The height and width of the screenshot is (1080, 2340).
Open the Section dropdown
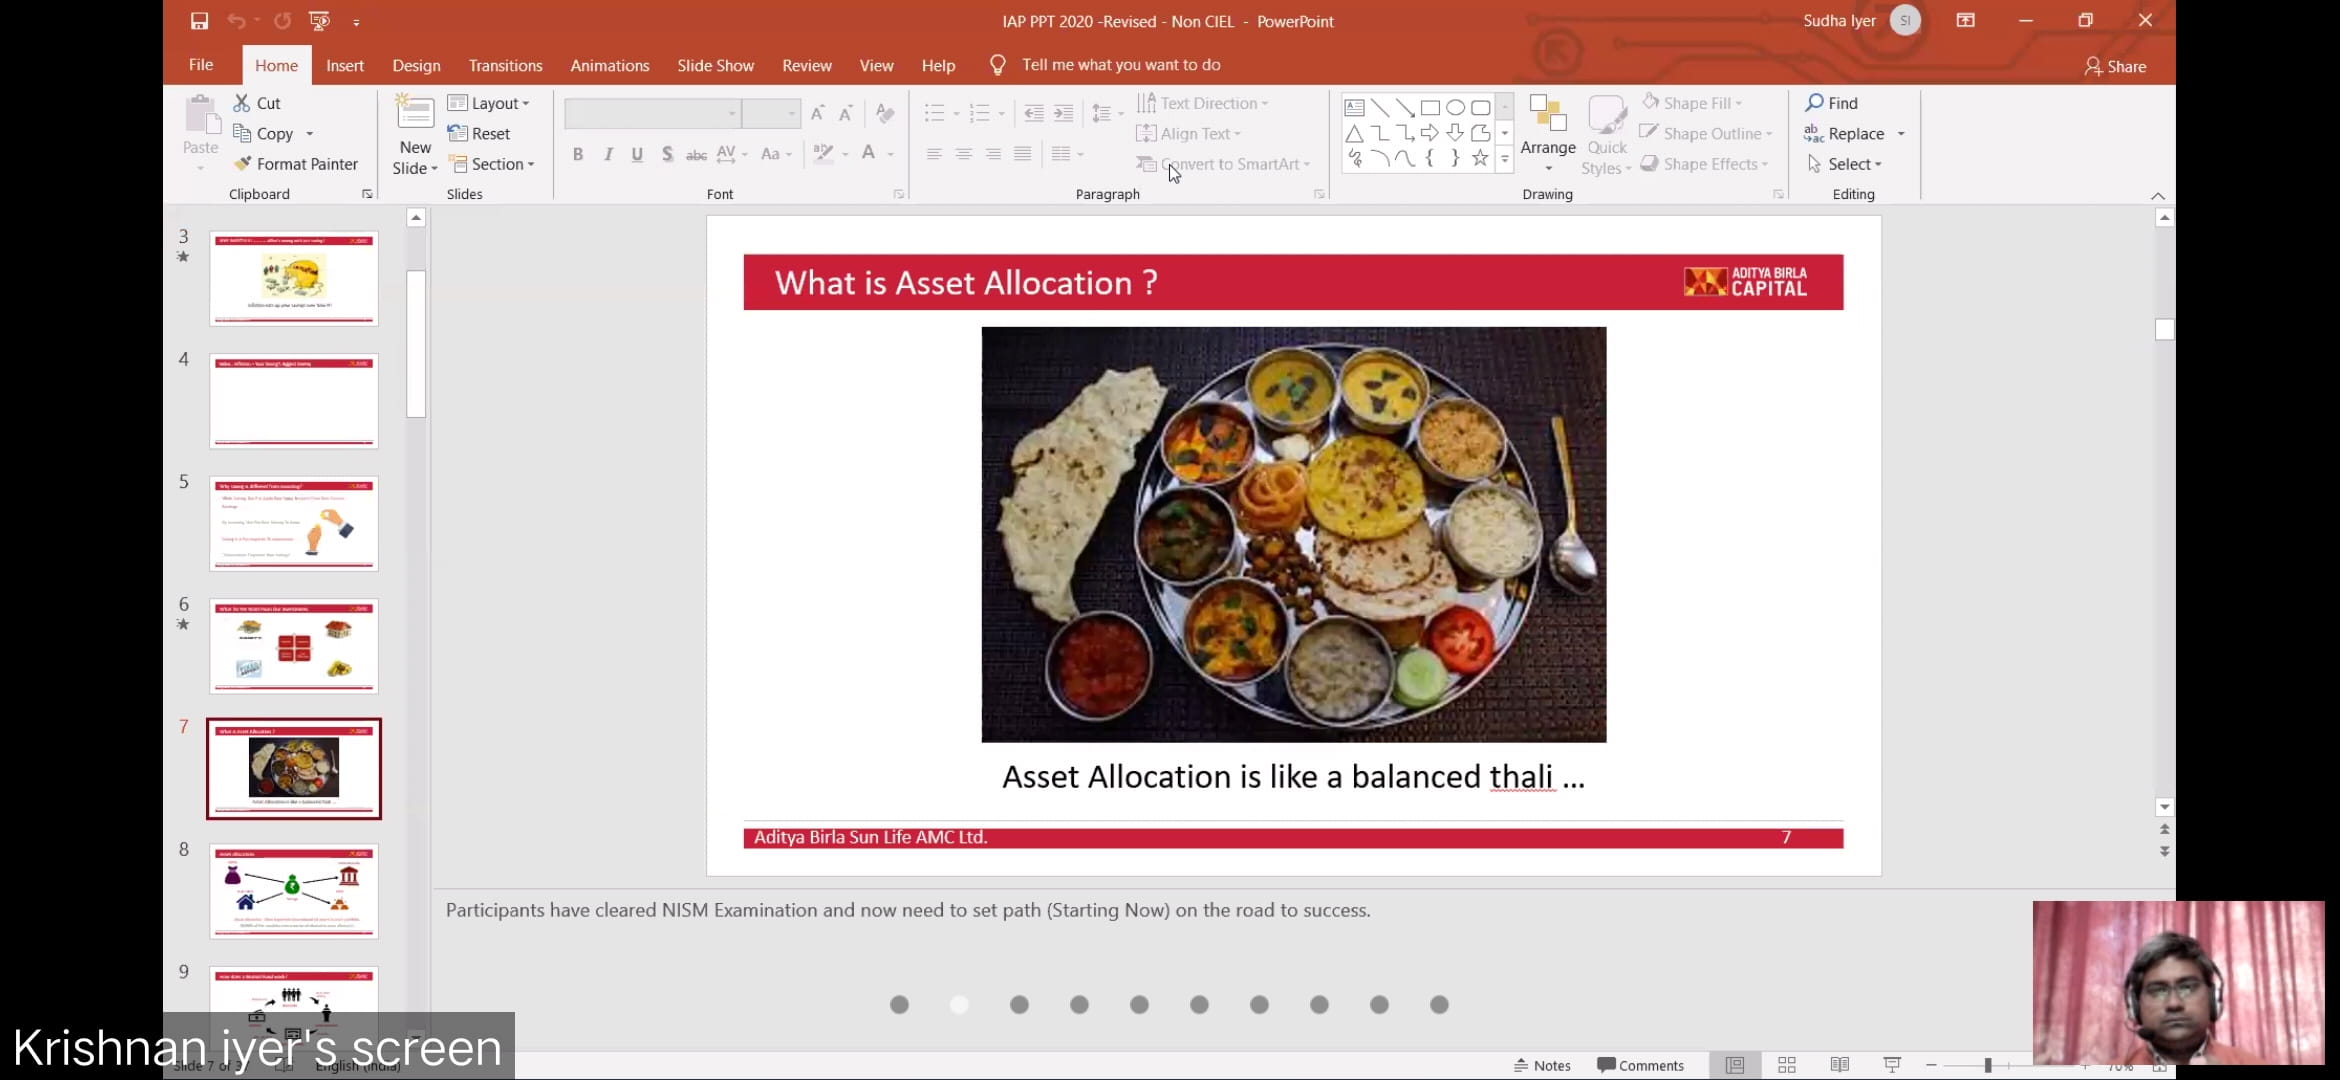491,164
